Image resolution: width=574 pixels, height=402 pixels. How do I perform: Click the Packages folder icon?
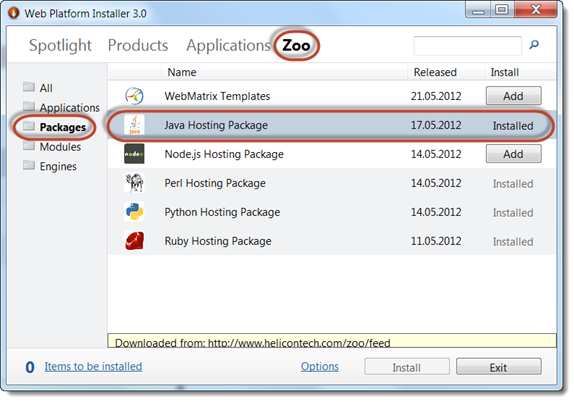coord(29,126)
